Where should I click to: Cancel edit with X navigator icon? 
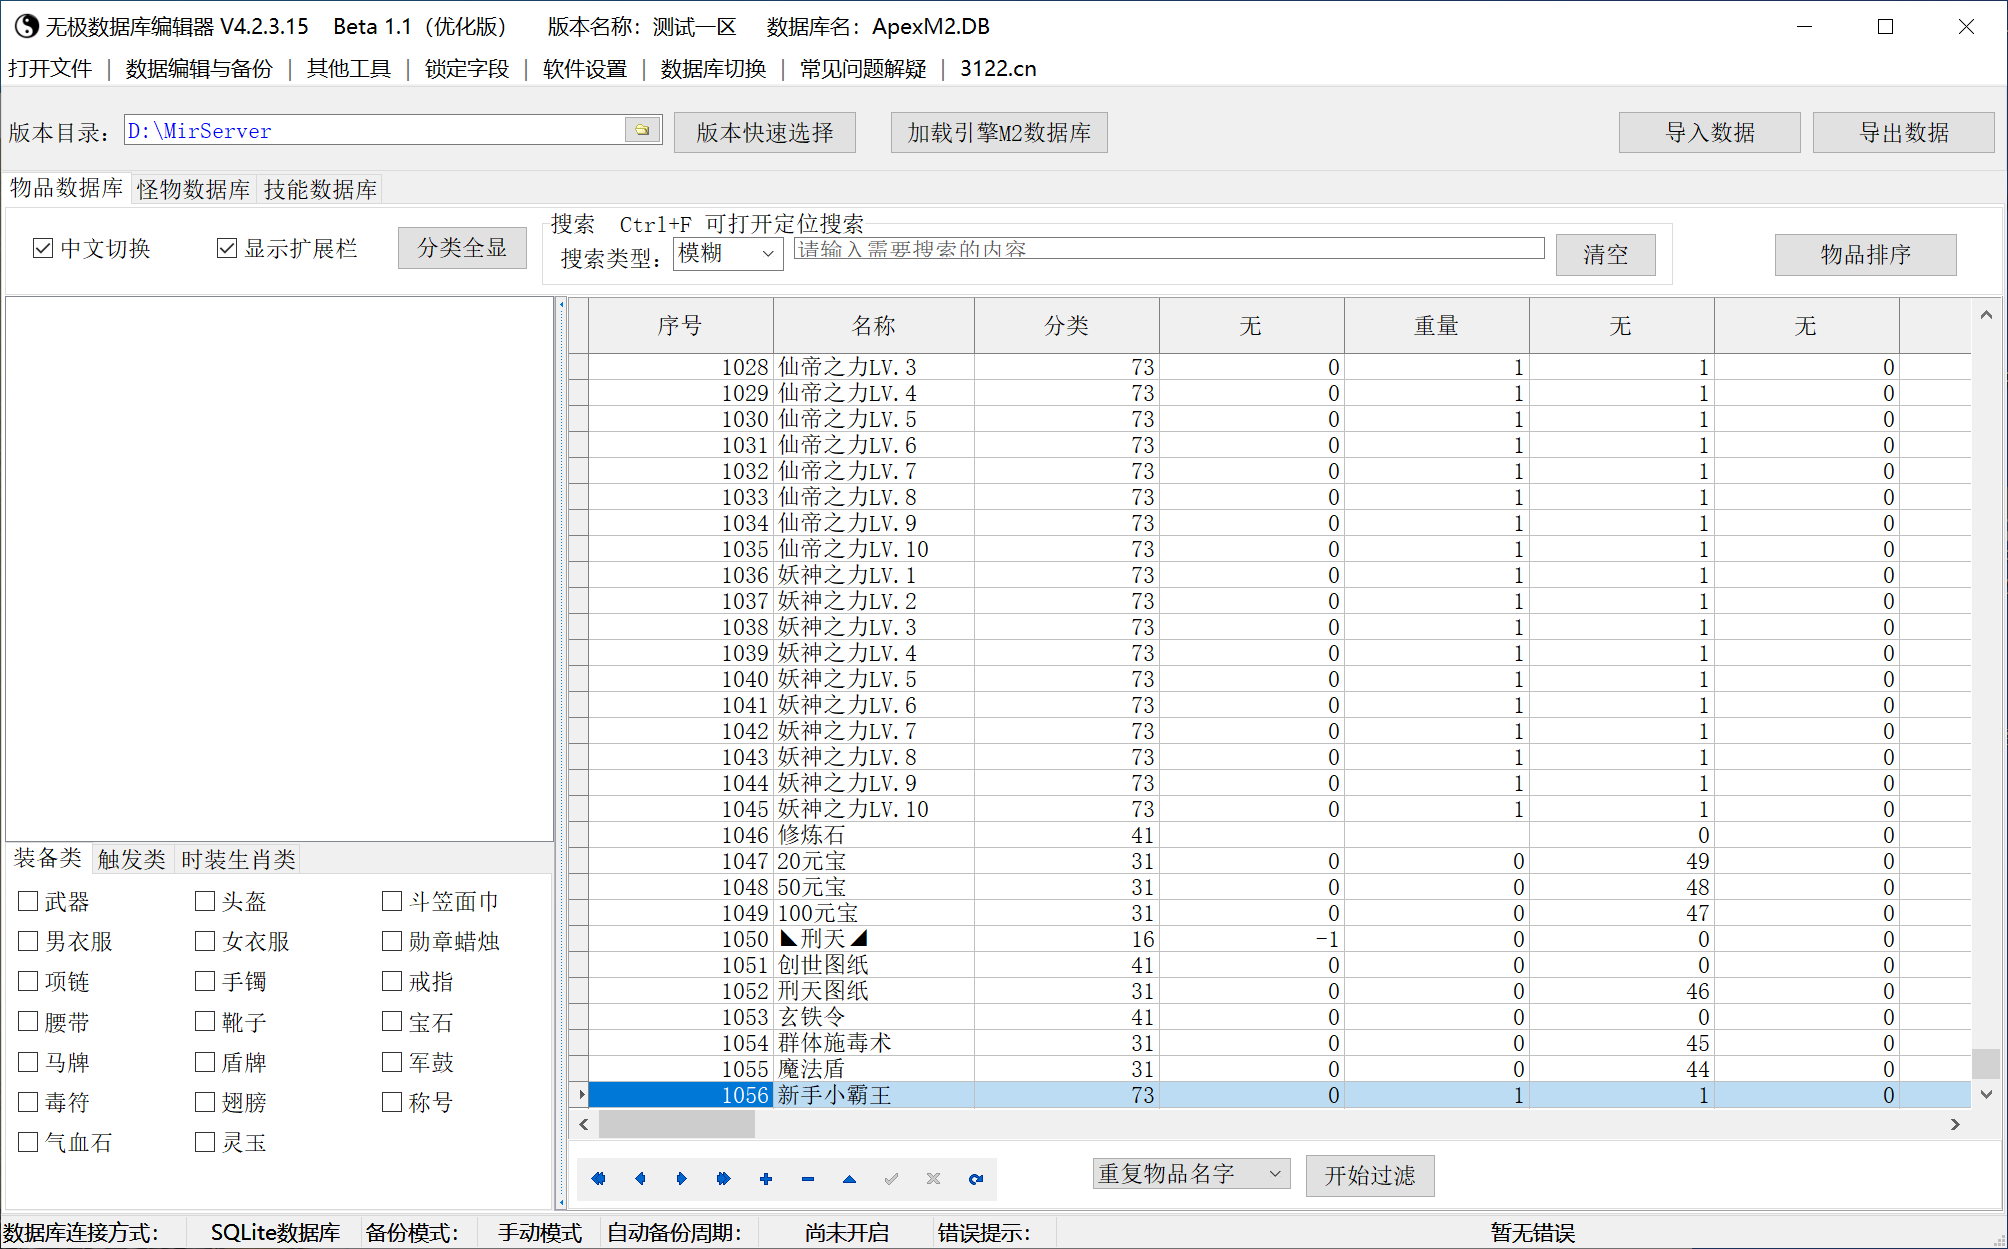tap(933, 1178)
